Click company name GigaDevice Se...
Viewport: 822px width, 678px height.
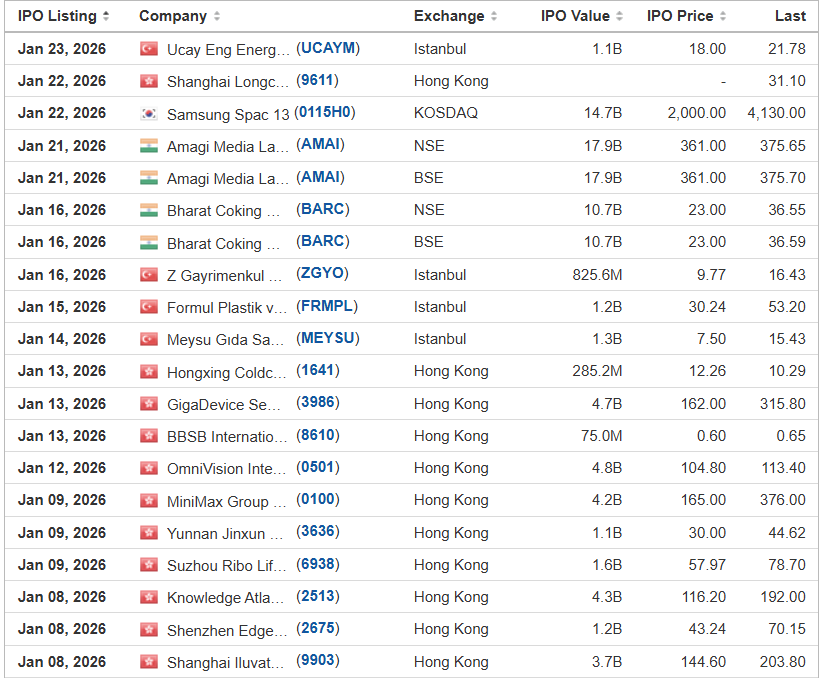pyautogui.click(x=223, y=404)
